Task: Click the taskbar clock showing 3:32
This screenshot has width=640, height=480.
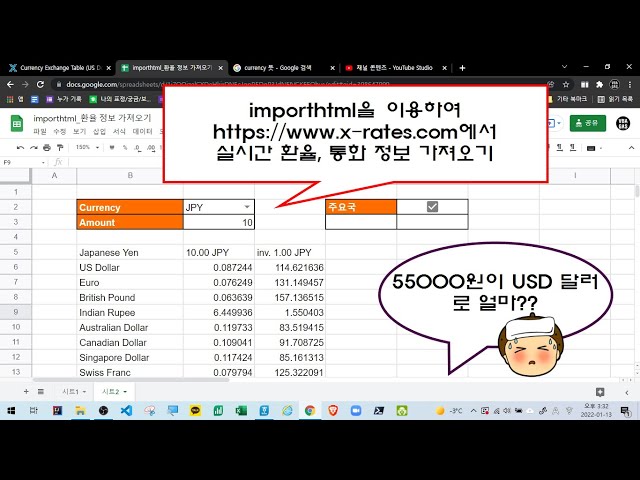Action: 596,410
